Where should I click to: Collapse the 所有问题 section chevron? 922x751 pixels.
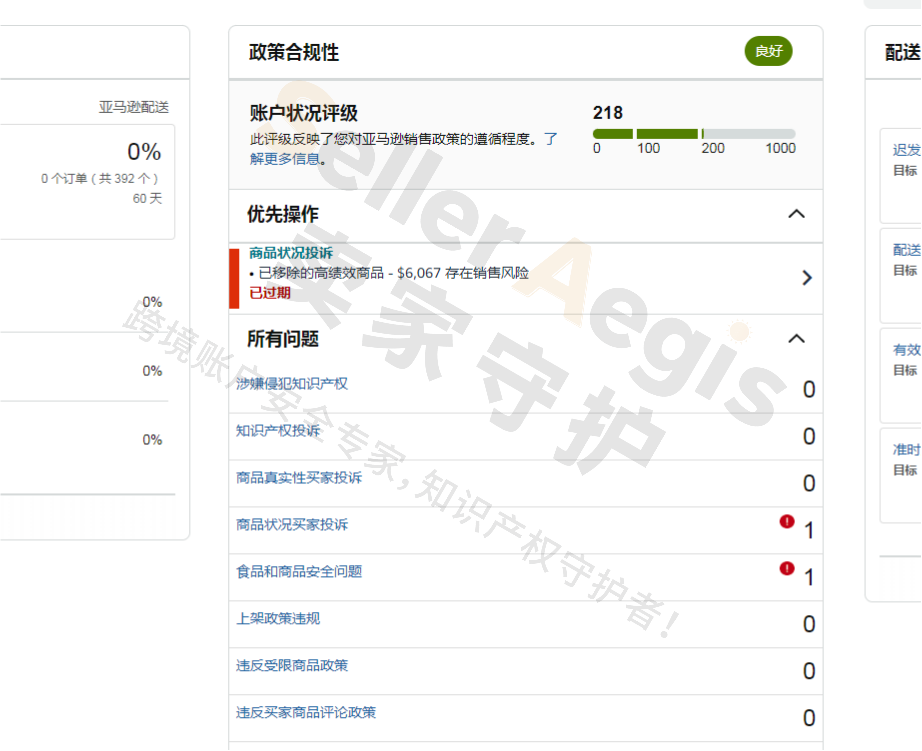(x=796, y=339)
